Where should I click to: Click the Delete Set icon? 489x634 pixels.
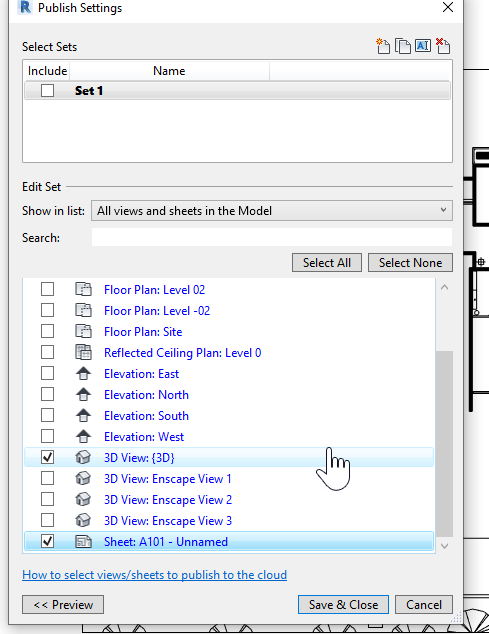[x=443, y=46]
